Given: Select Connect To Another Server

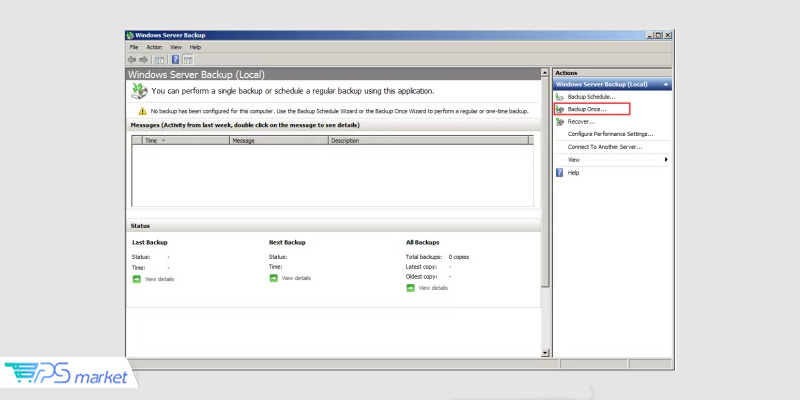Looking at the screenshot, I should tap(604, 147).
